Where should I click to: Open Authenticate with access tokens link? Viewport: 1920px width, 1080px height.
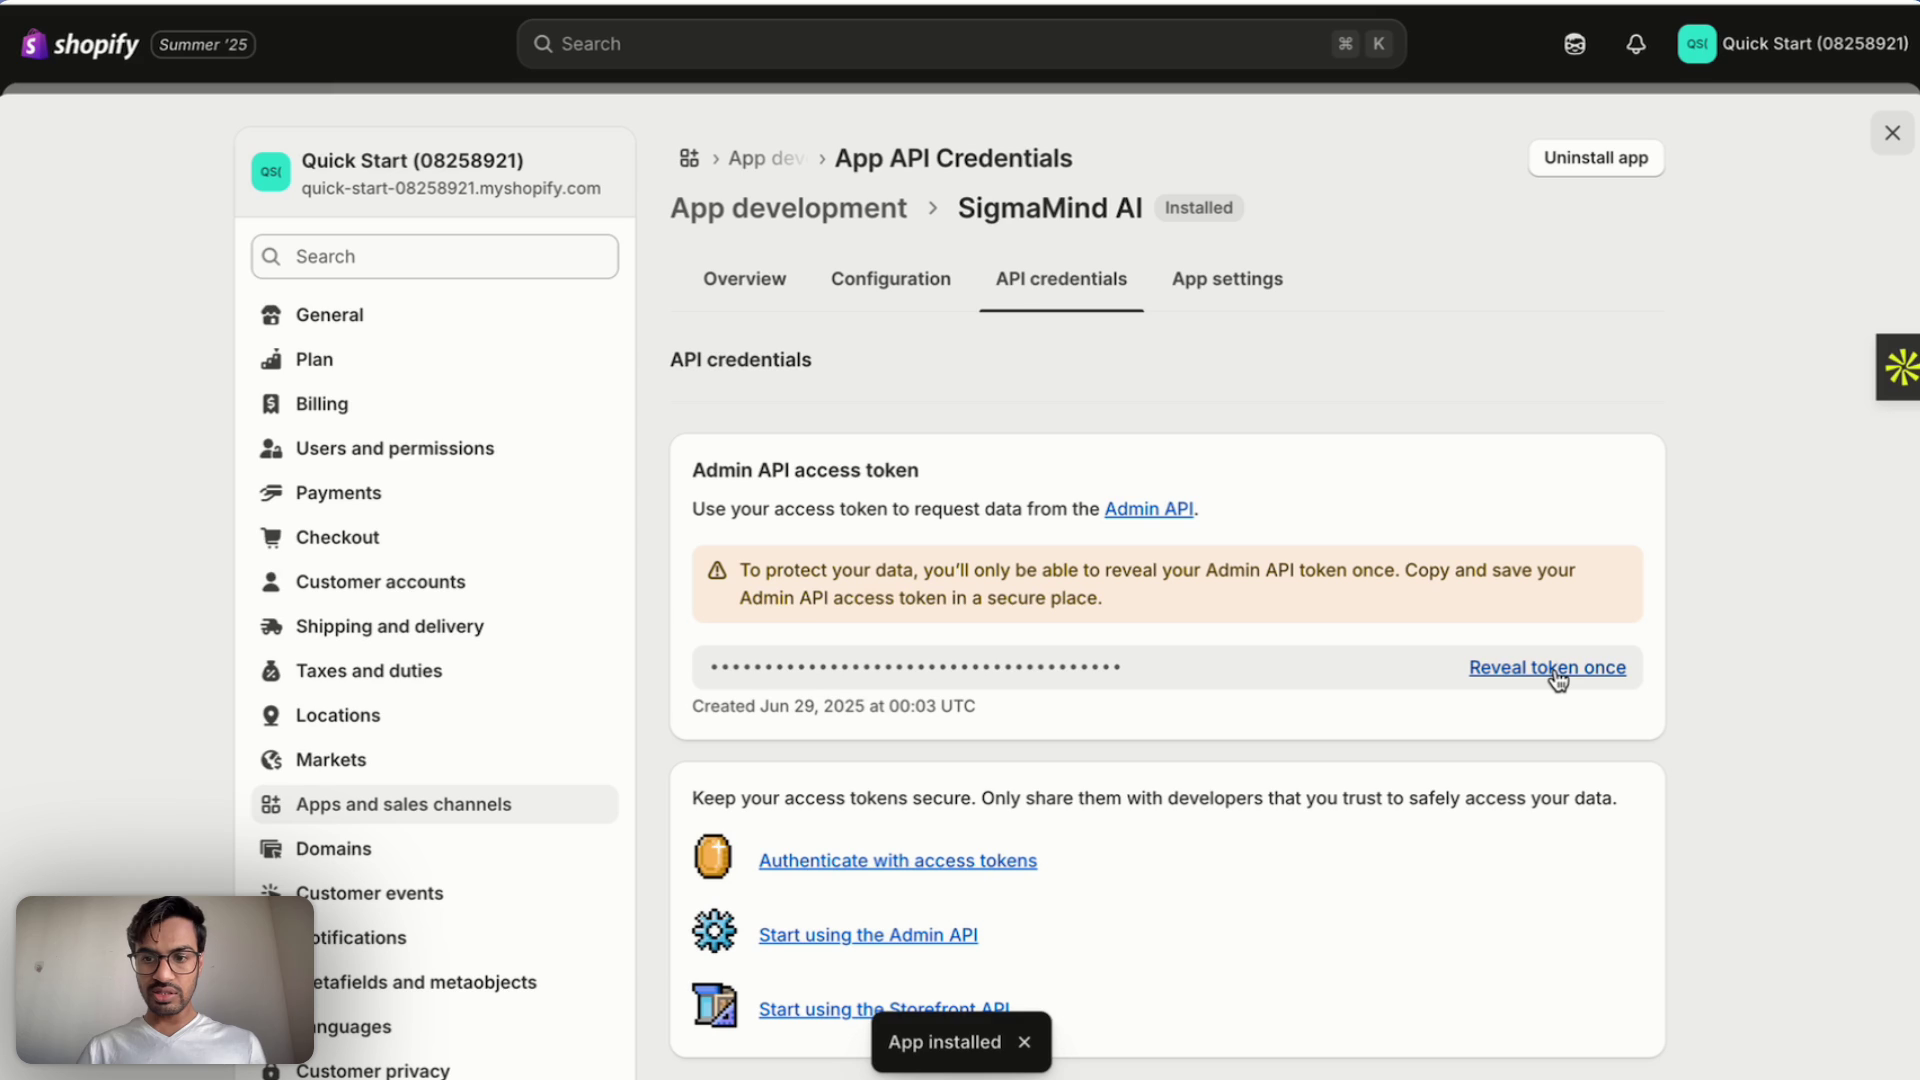pyautogui.click(x=897, y=861)
